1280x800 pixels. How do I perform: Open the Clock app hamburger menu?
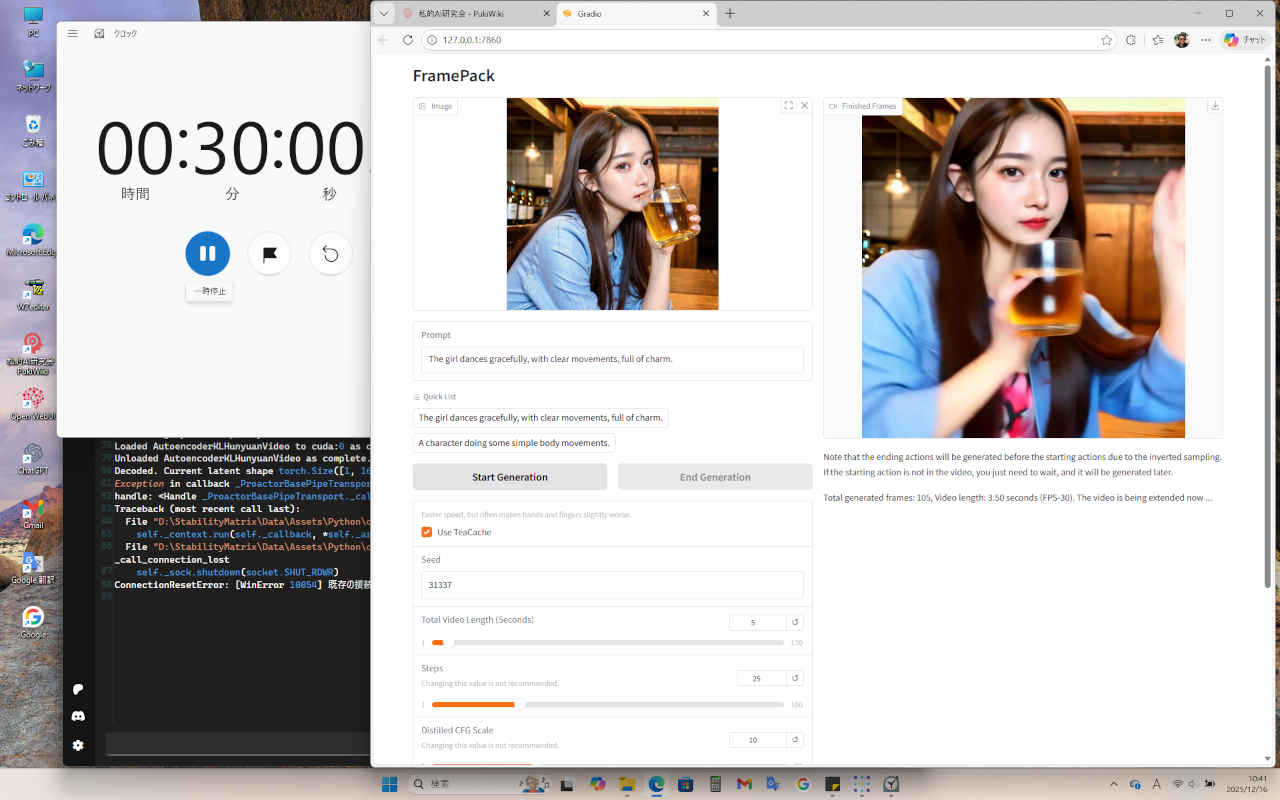click(73, 33)
